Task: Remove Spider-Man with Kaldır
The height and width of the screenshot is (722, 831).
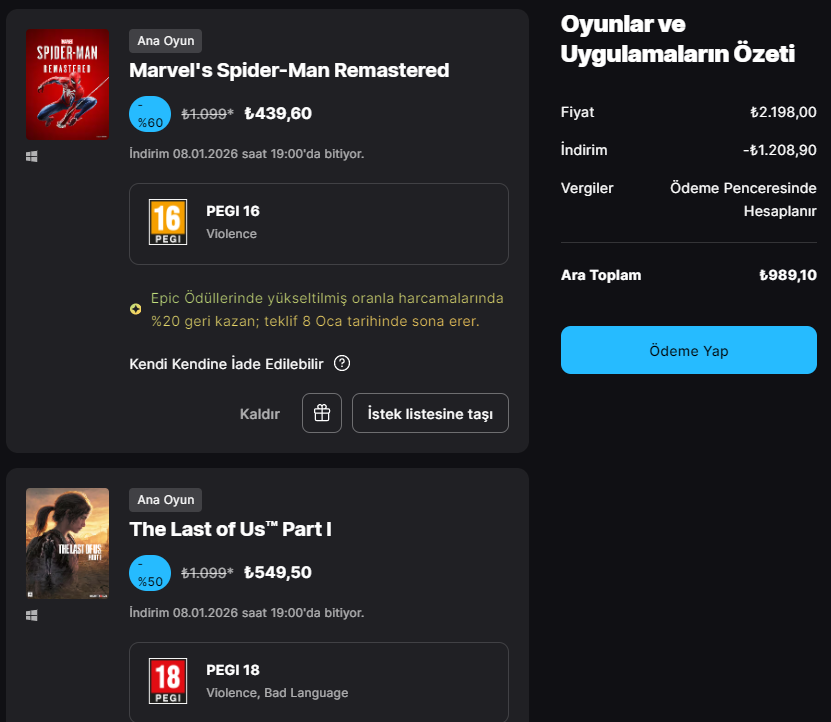Action: pyautogui.click(x=260, y=414)
